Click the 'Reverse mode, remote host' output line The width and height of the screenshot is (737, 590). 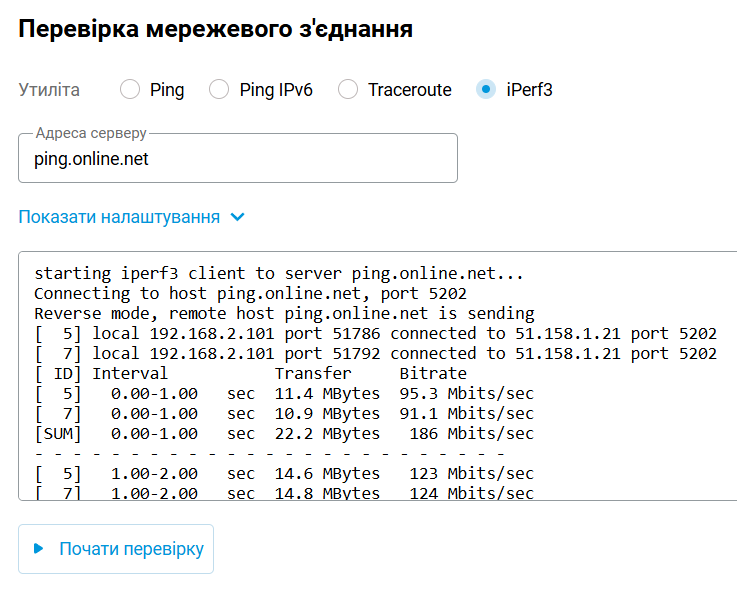(284, 314)
